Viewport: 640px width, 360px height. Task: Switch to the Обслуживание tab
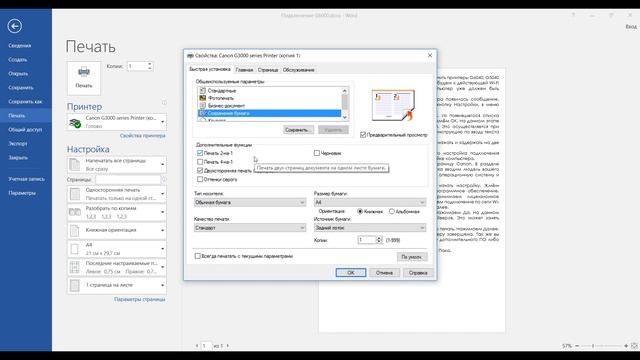pos(298,70)
